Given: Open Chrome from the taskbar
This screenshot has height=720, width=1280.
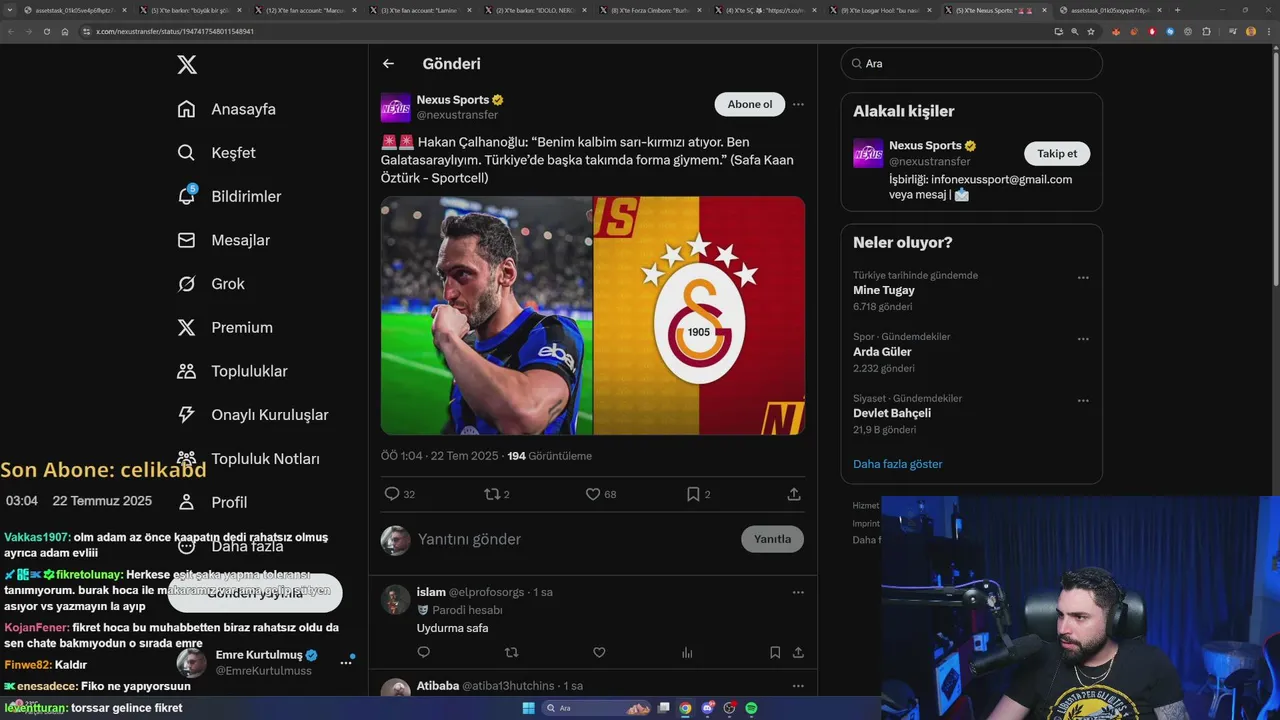Looking at the screenshot, I should [685, 708].
